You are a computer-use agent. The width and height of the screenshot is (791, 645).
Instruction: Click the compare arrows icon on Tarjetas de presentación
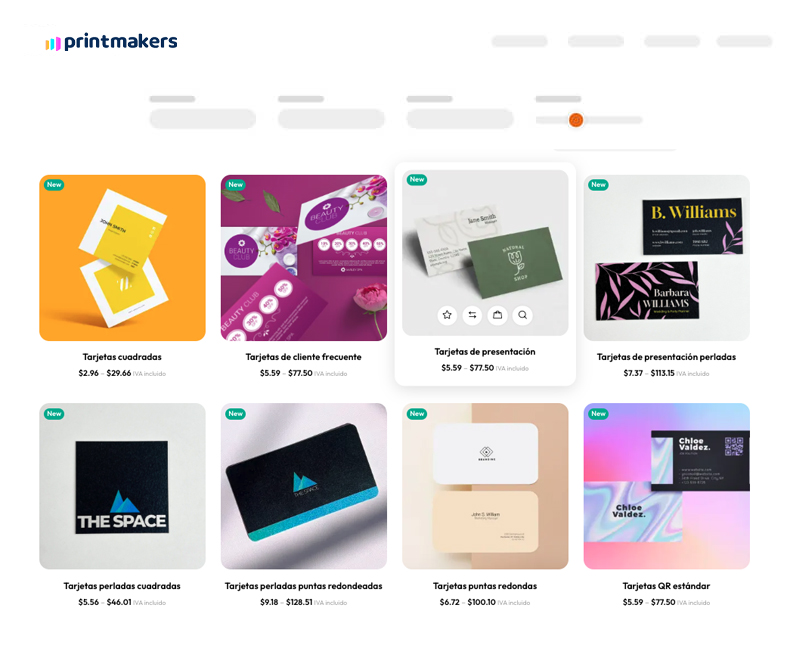472,315
